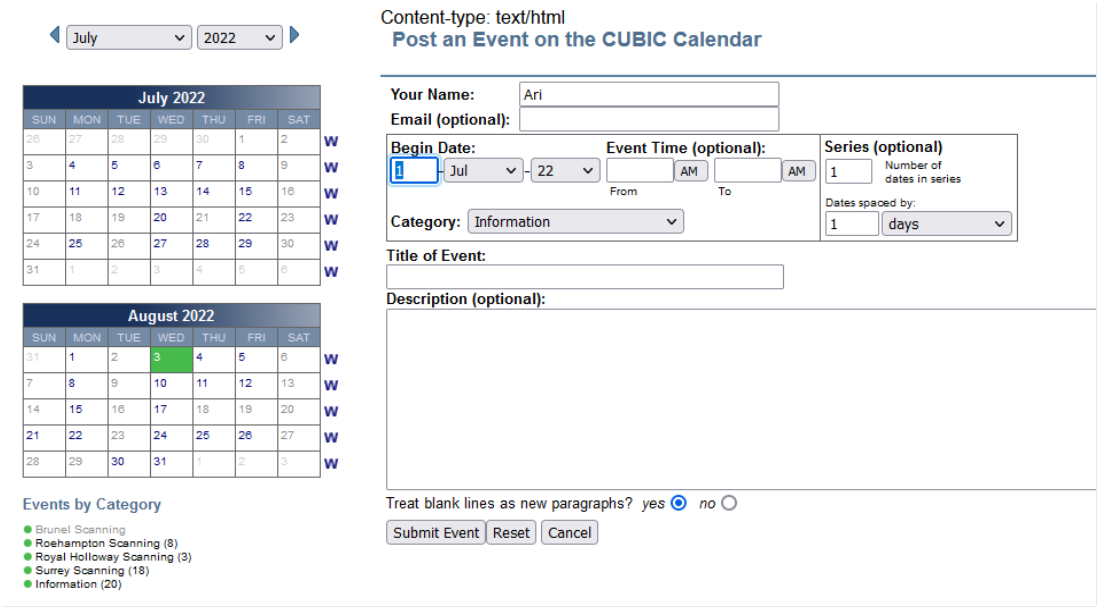The height and width of the screenshot is (613, 1110).
Task: Open week view for August 21 row
Action: tap(331, 438)
